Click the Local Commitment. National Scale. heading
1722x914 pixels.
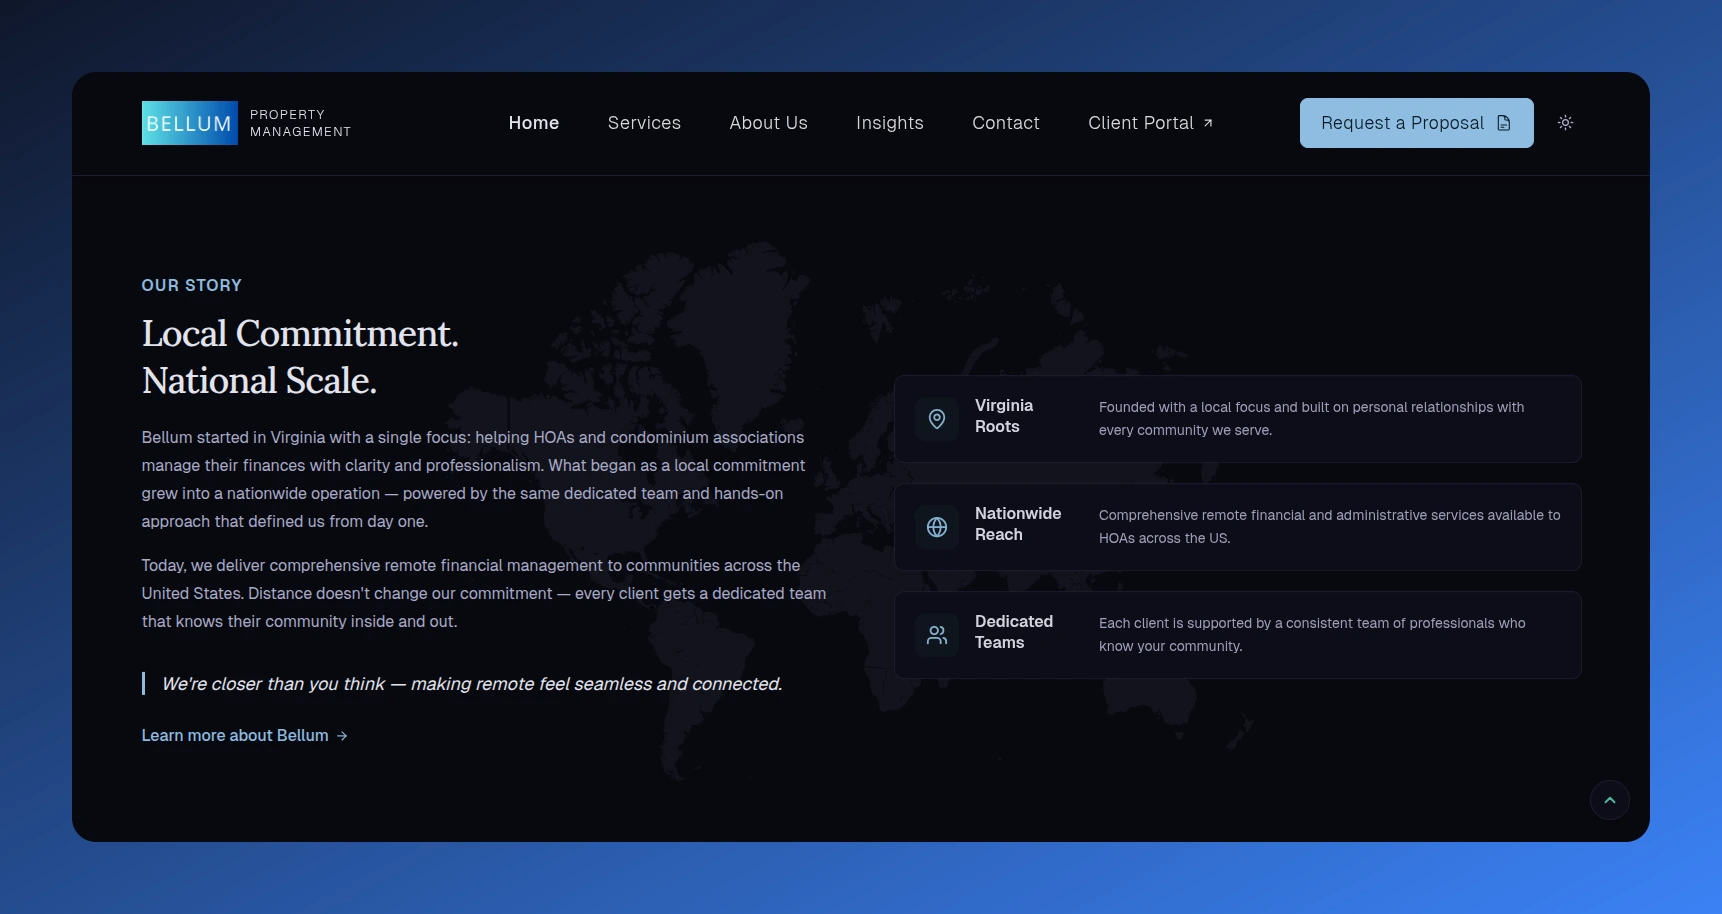coord(300,357)
